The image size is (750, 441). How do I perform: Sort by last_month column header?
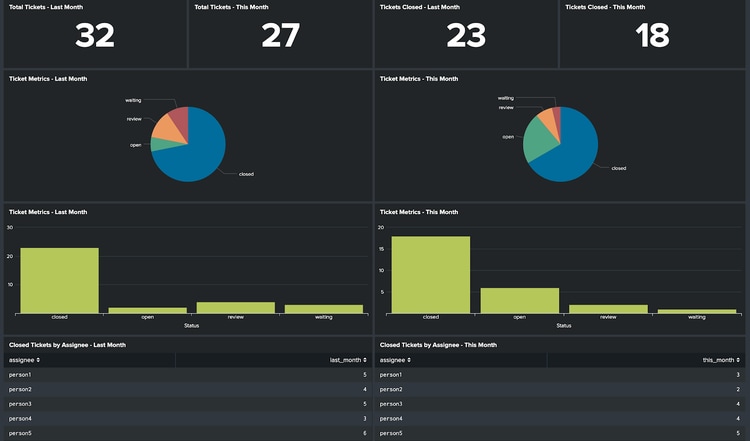tap(347, 359)
